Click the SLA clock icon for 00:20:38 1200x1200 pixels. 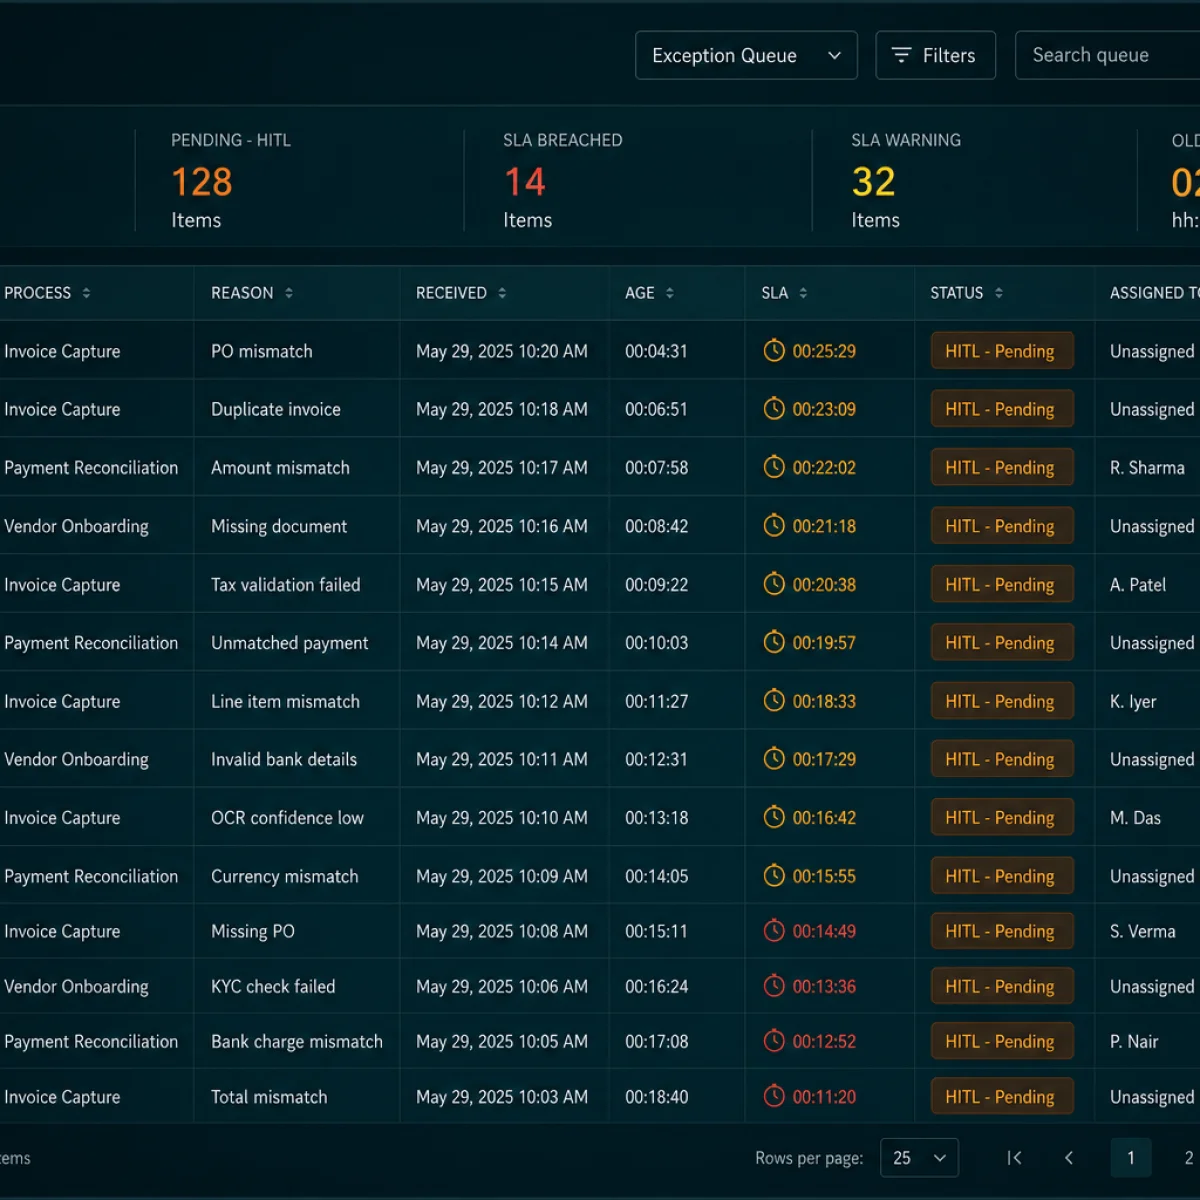tap(774, 584)
